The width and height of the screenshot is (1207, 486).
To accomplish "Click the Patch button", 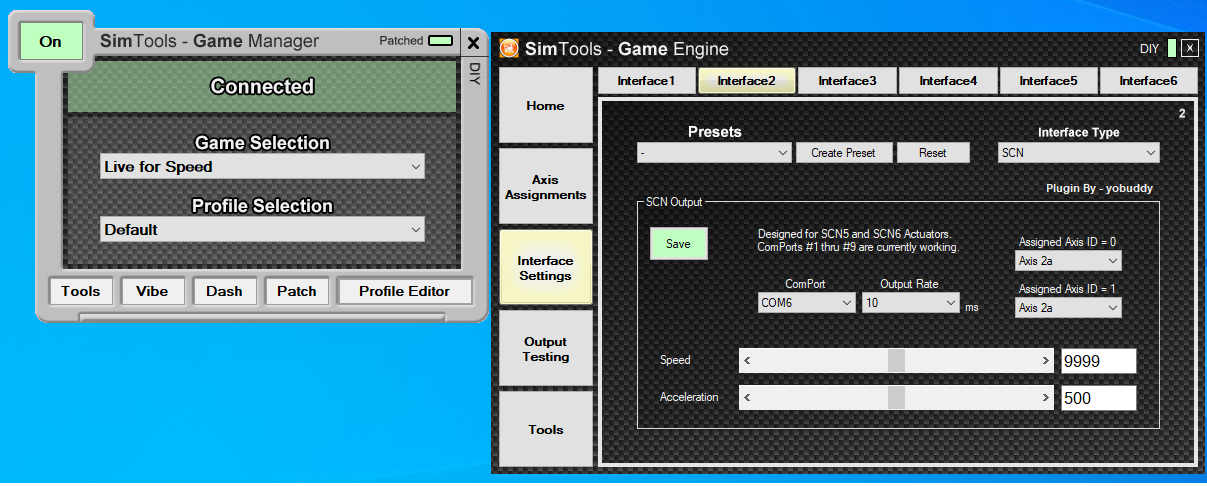I will point(296,291).
